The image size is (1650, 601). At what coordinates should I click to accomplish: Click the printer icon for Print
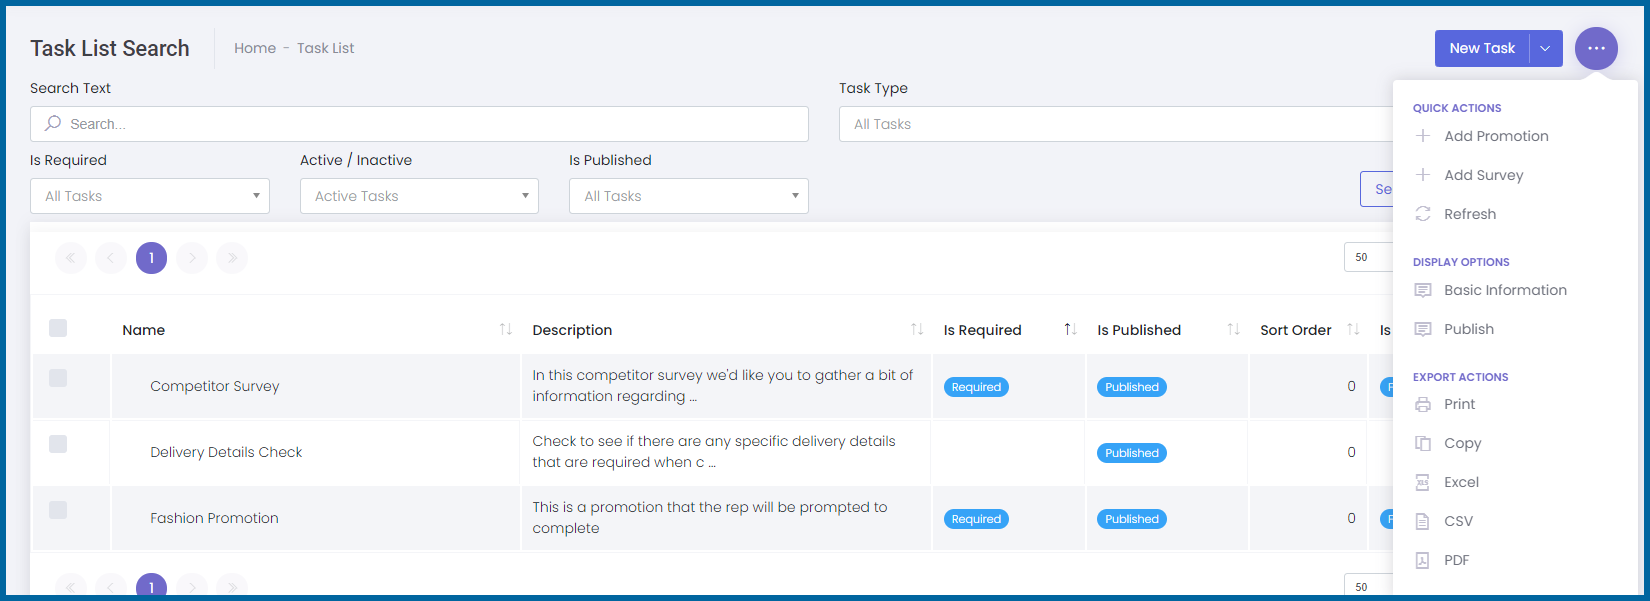[x=1423, y=404]
